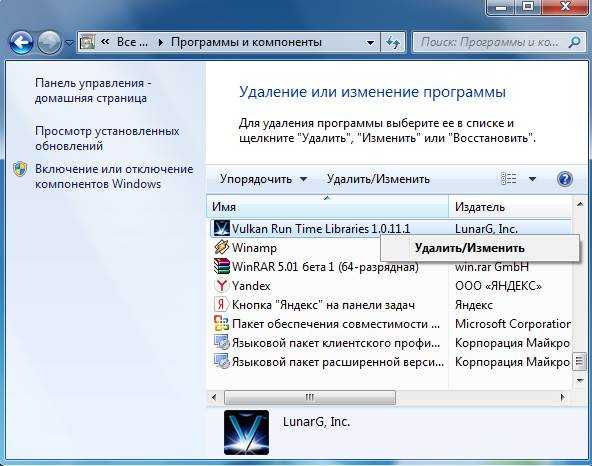Select the WinRAR books icon
Screen dimensions: 592x466
221,267
